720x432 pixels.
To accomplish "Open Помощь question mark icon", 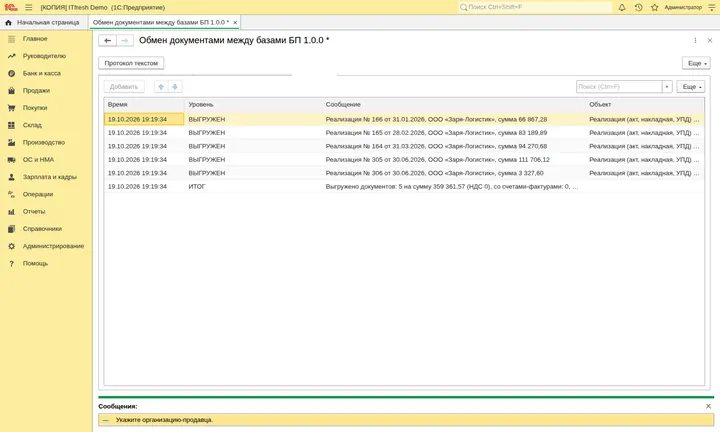I will click(11, 264).
